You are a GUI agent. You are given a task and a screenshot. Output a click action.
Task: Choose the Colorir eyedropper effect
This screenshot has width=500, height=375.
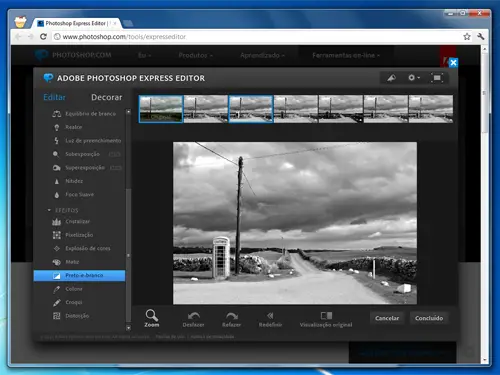click(68, 289)
